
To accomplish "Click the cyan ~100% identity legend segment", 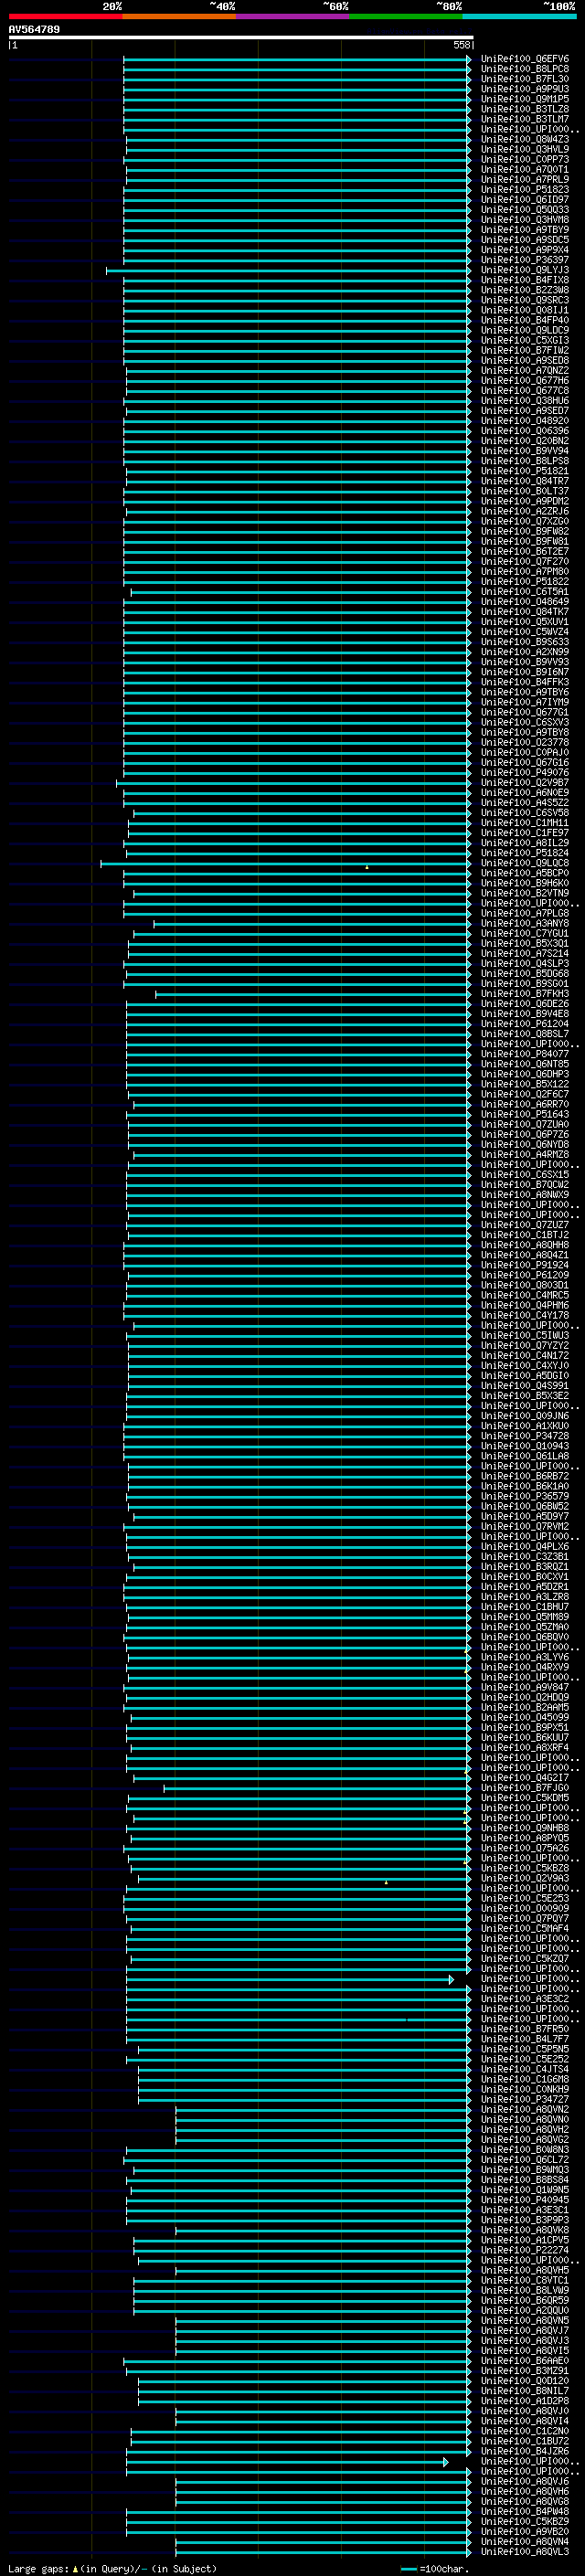I will (518, 16).
